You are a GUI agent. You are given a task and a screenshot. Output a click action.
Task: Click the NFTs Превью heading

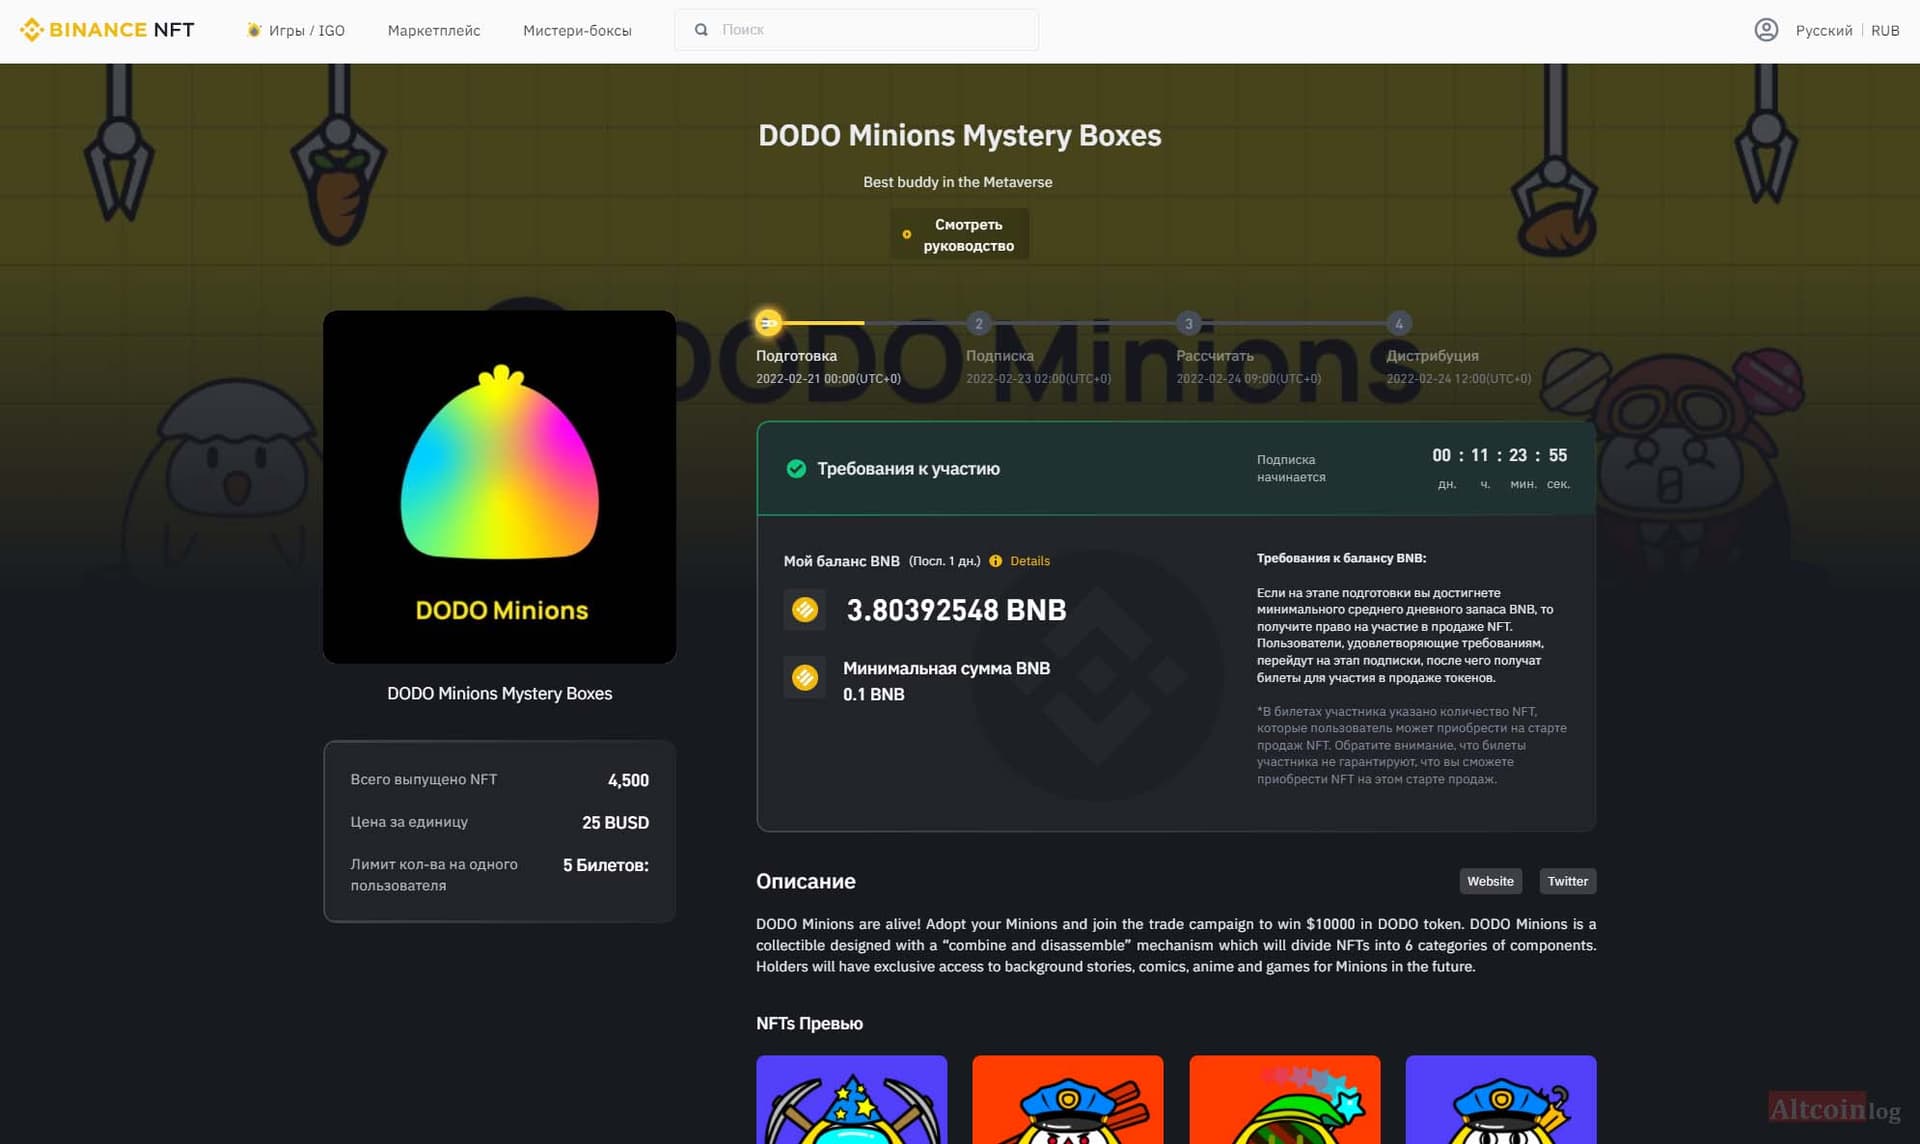809,1023
